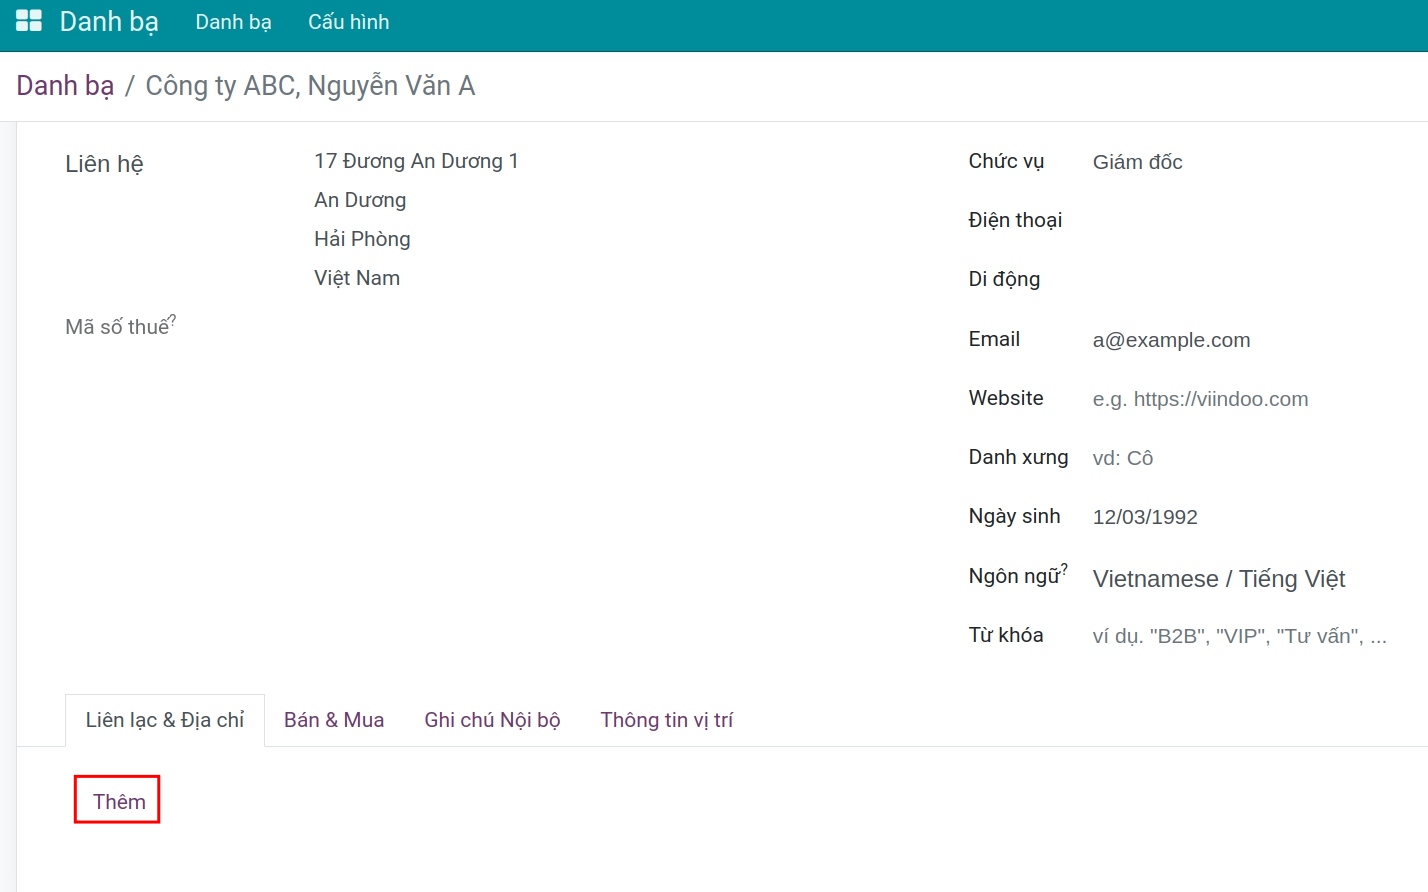Open the Cấu hình menu
This screenshot has width=1428, height=892.
(x=348, y=22)
